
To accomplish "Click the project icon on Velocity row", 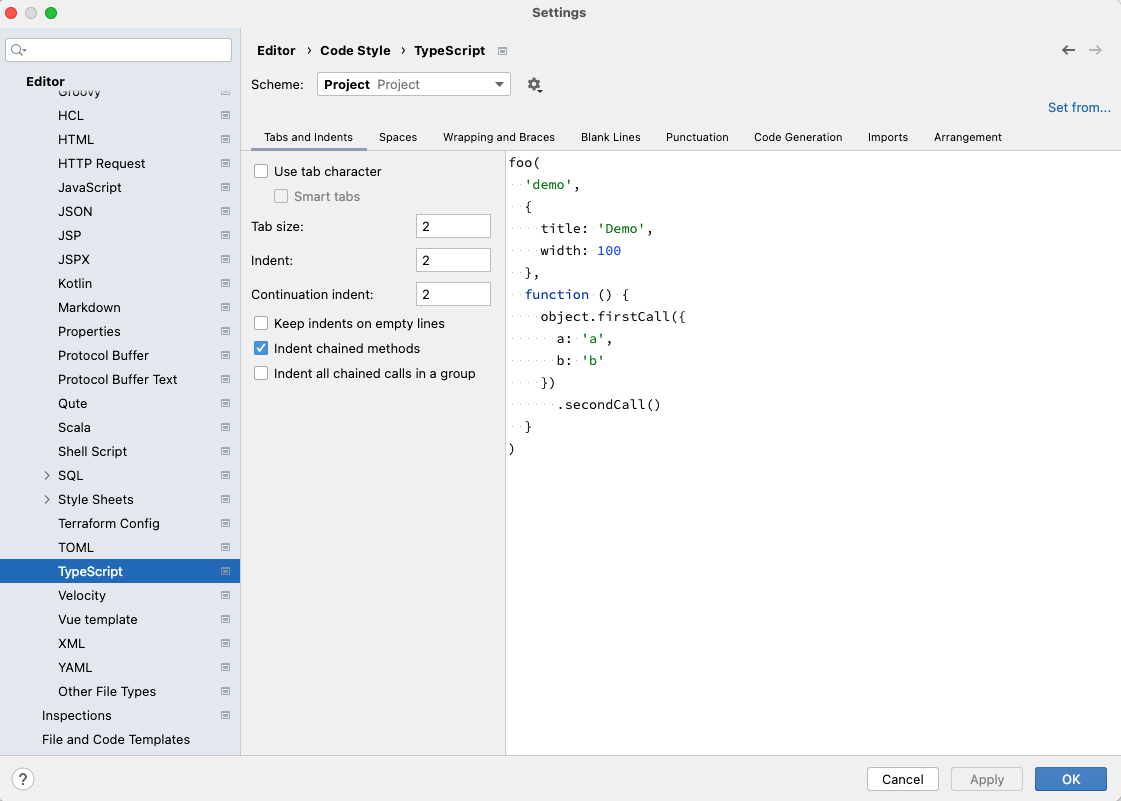I will click(x=225, y=595).
